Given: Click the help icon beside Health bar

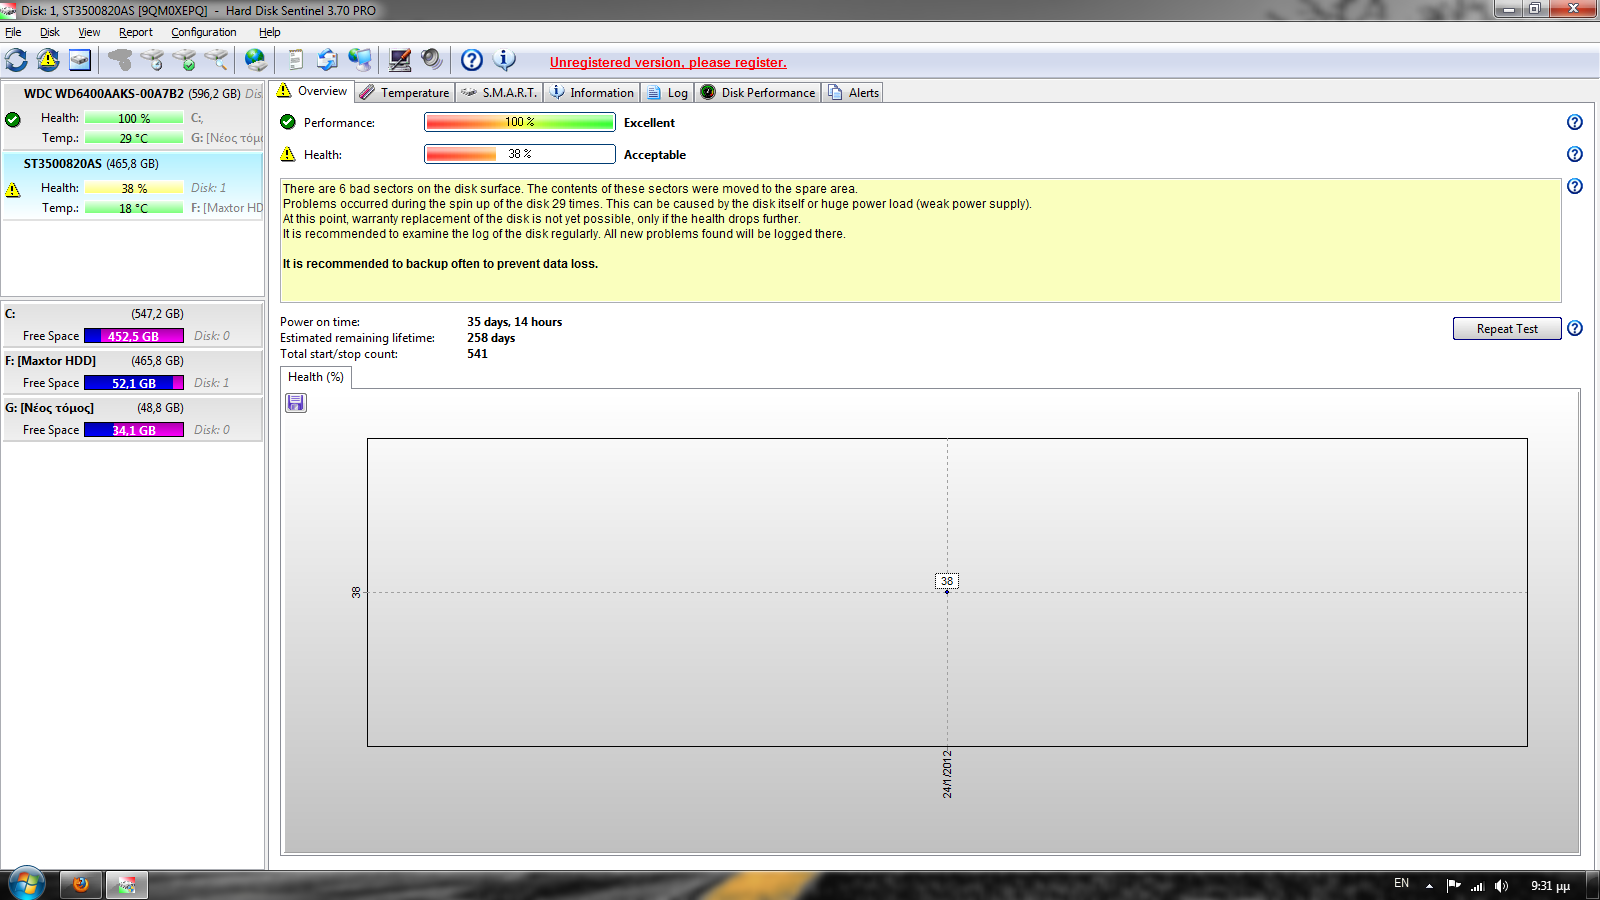Looking at the screenshot, I should [x=1575, y=154].
